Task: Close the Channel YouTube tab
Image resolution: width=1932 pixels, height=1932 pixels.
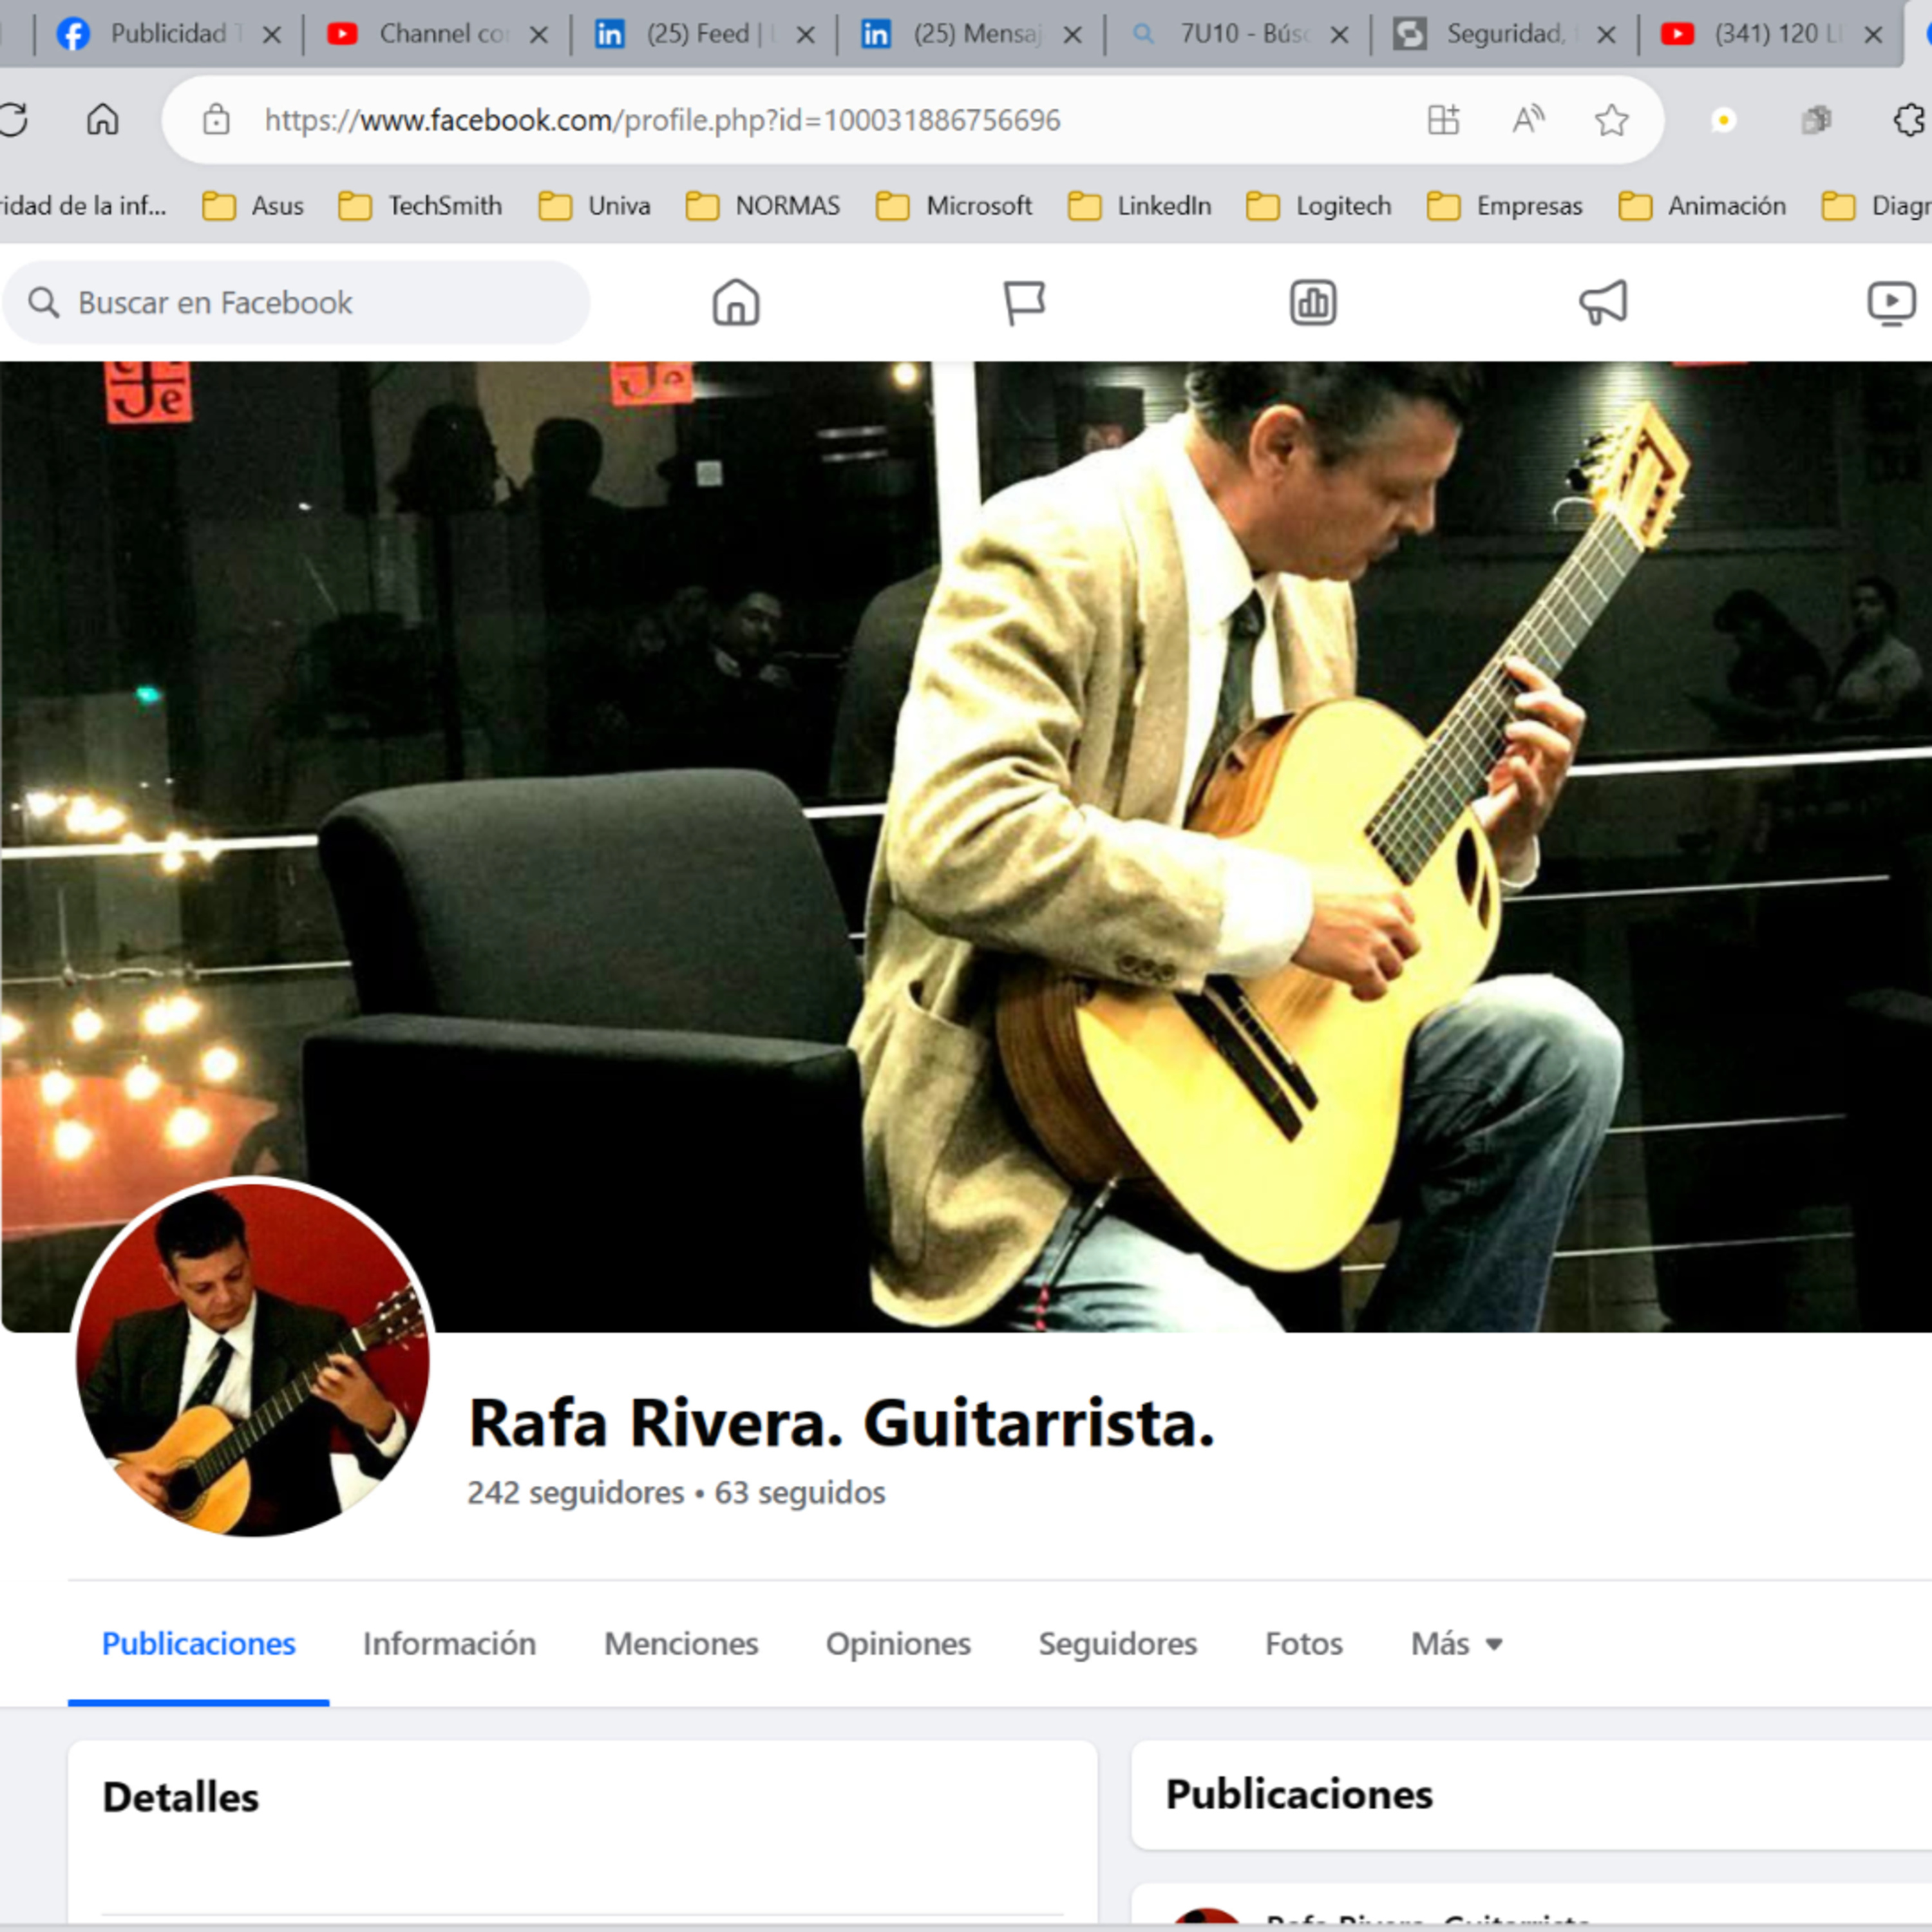Action: point(538,35)
